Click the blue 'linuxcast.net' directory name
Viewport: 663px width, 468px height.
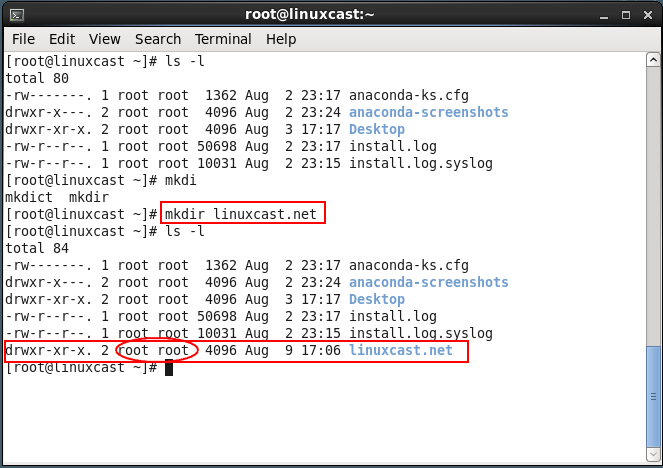point(401,350)
